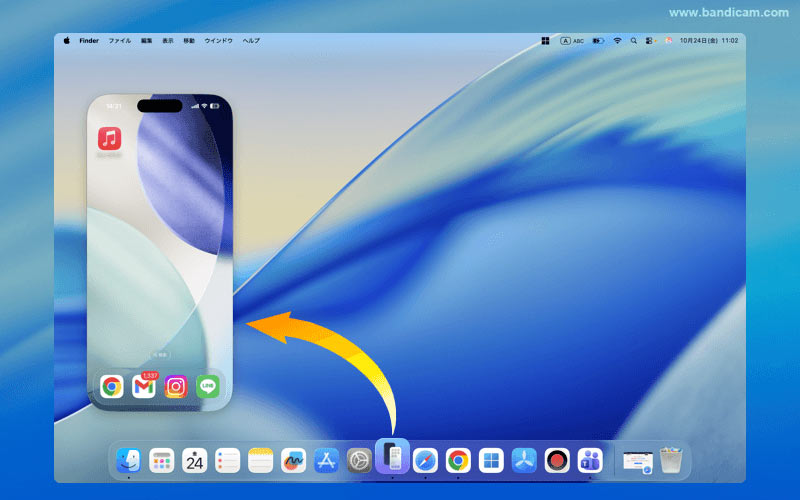This screenshot has height=500, width=800.
Task: Tap the search pill on the iPhone
Action: pyautogui.click(x=160, y=354)
